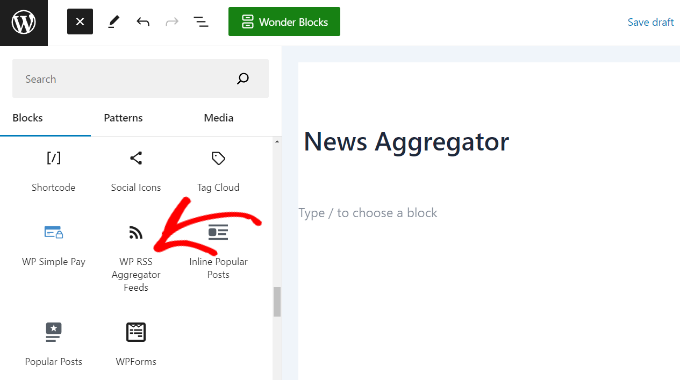This screenshot has width=680, height=380.
Task: Save the draft
Action: (x=651, y=22)
